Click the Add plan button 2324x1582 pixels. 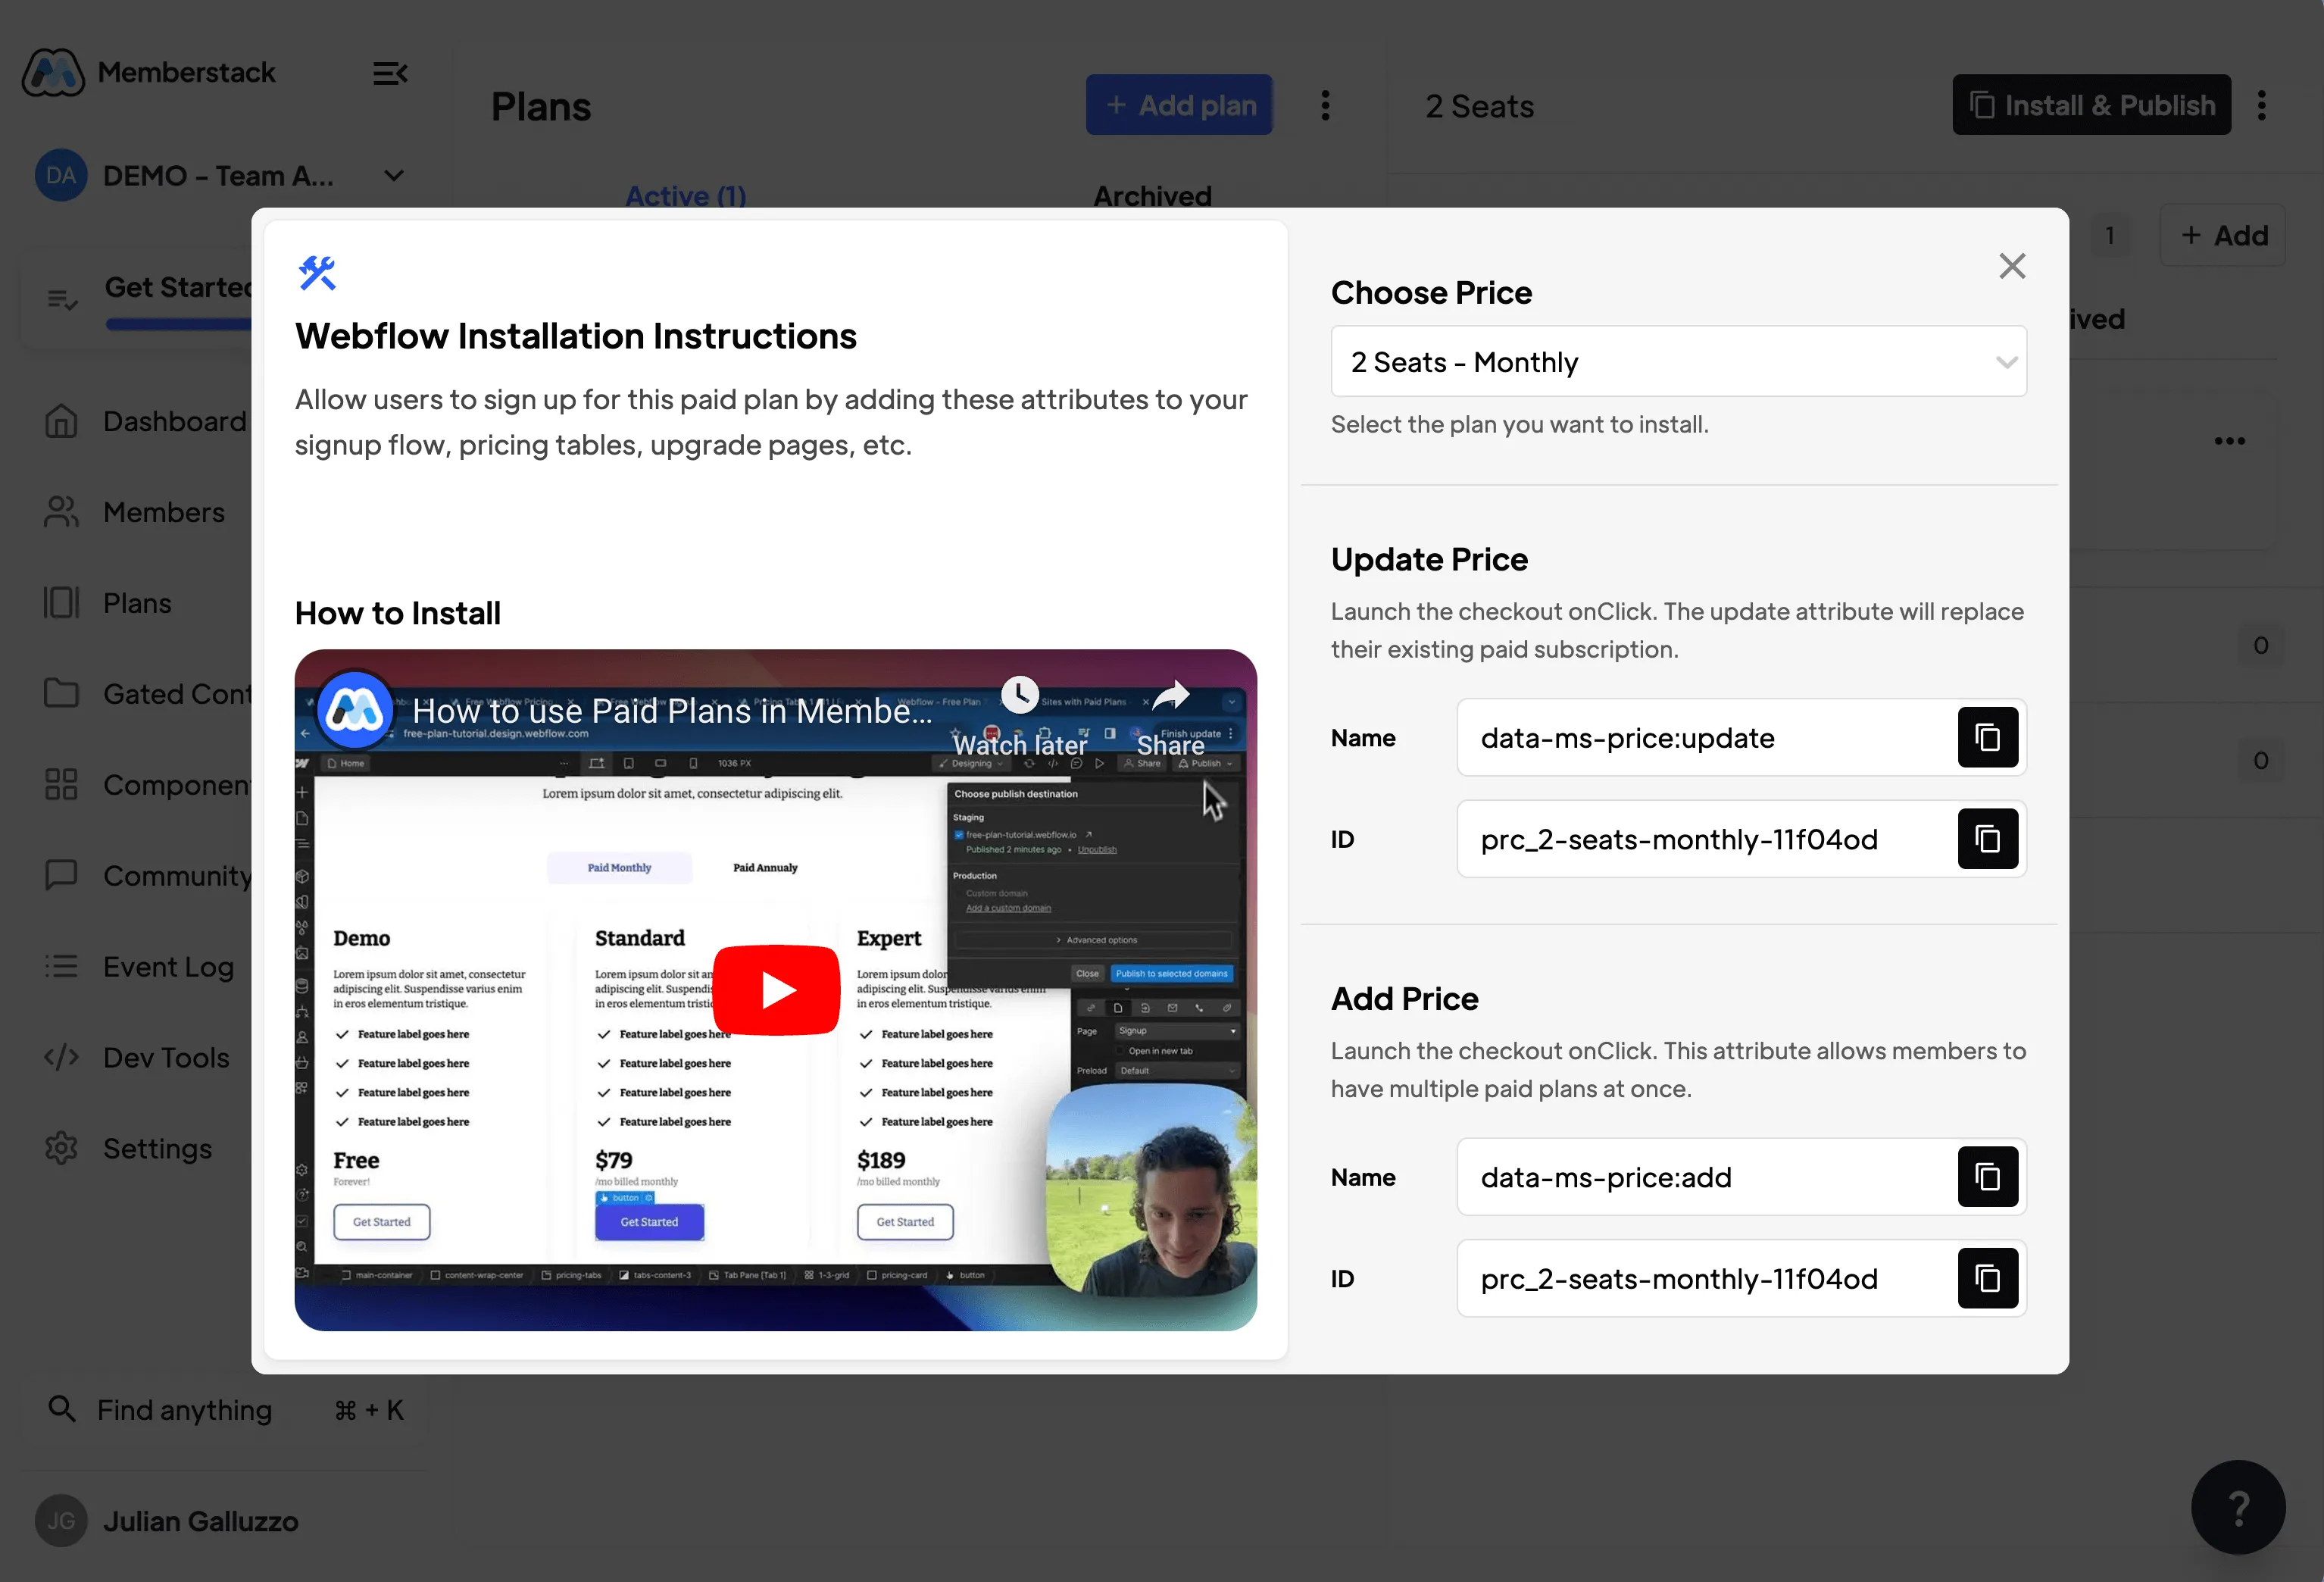(1179, 105)
